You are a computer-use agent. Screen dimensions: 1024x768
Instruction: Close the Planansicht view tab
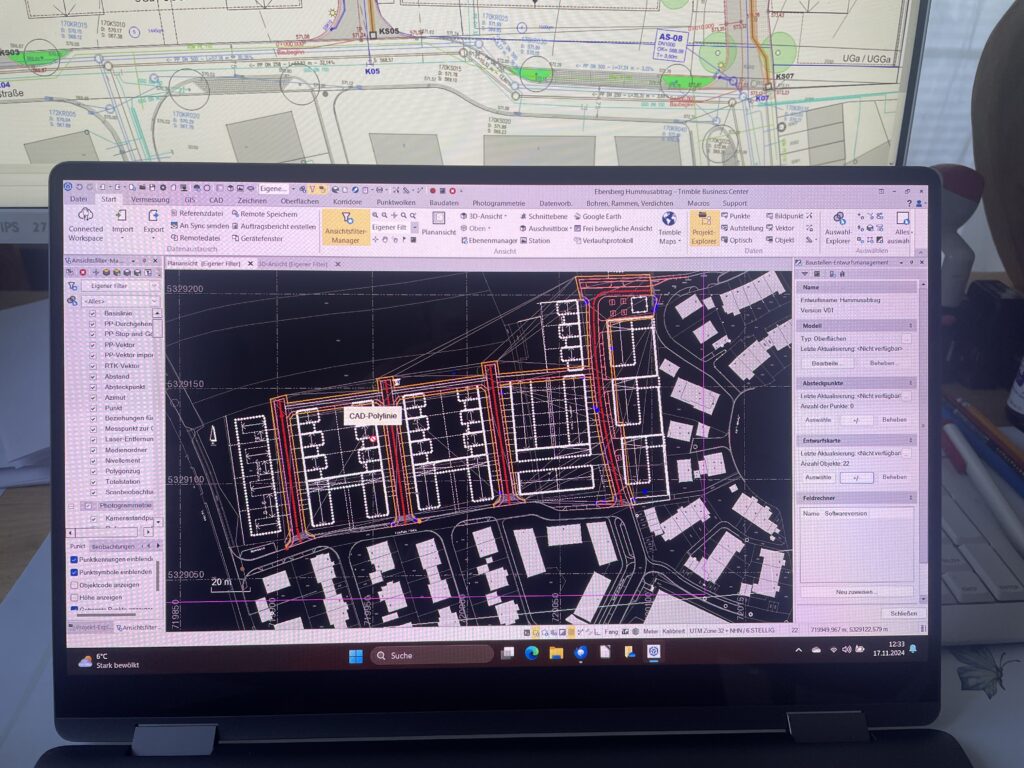250,264
